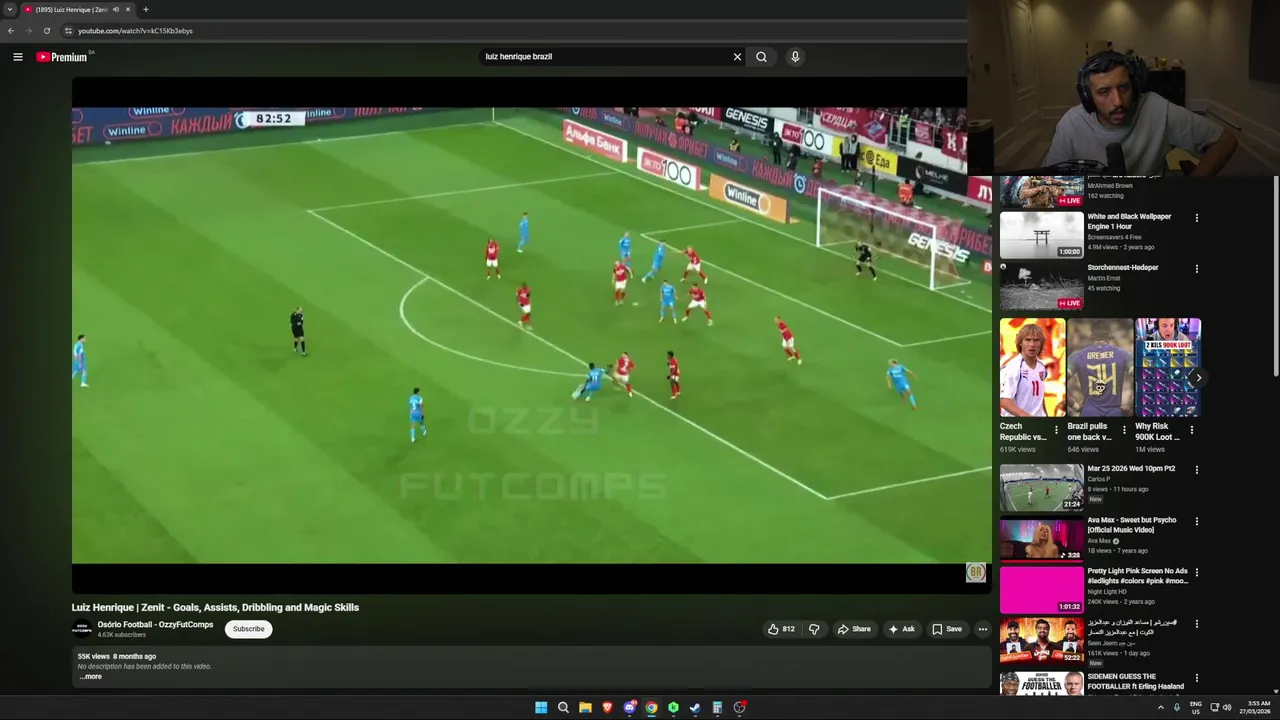Edit the 'luiz henrique brazil' search field
This screenshot has width=1280, height=720.
tap(605, 57)
